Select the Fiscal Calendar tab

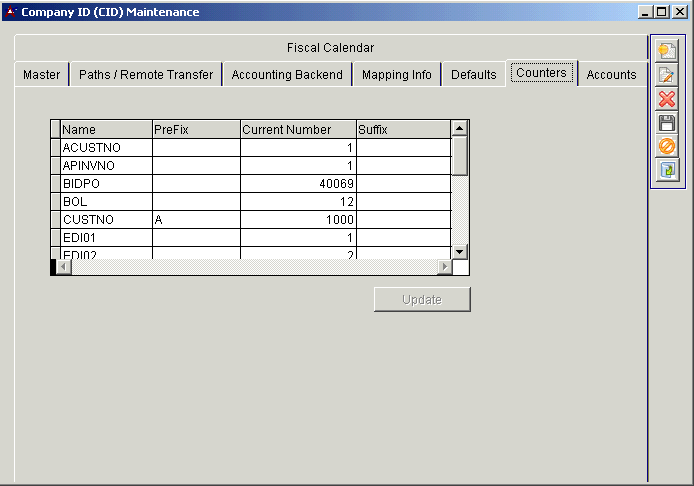(x=330, y=48)
